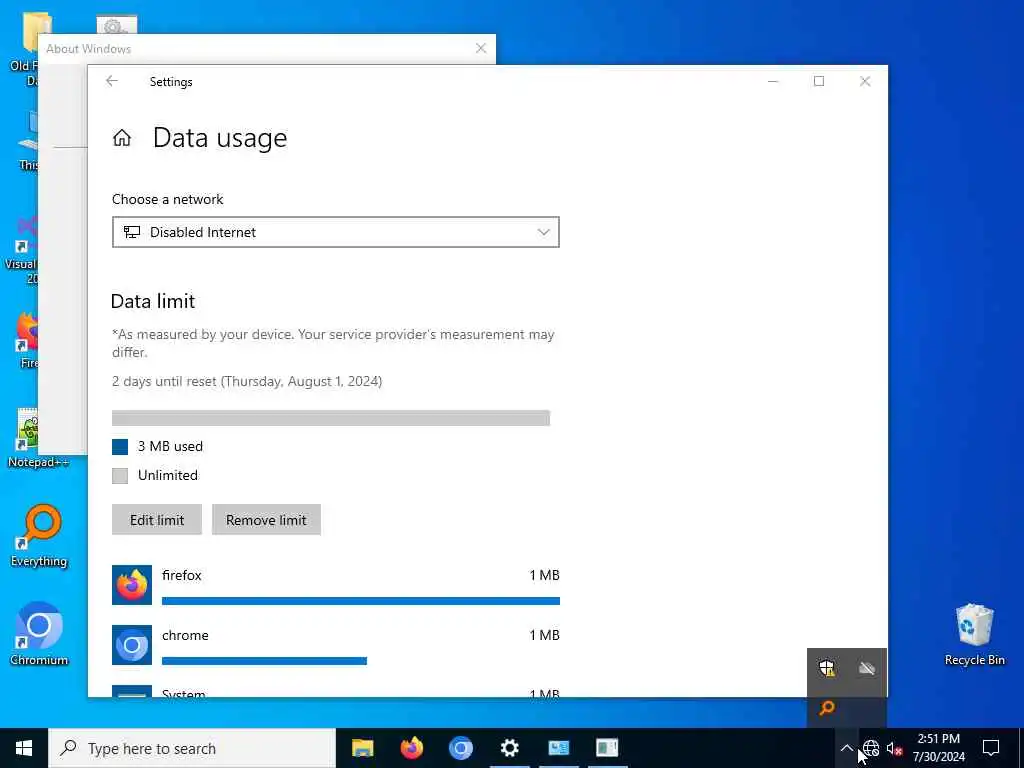Click the Settings gear taskbar icon
The width and height of the screenshot is (1024, 768).
point(509,748)
